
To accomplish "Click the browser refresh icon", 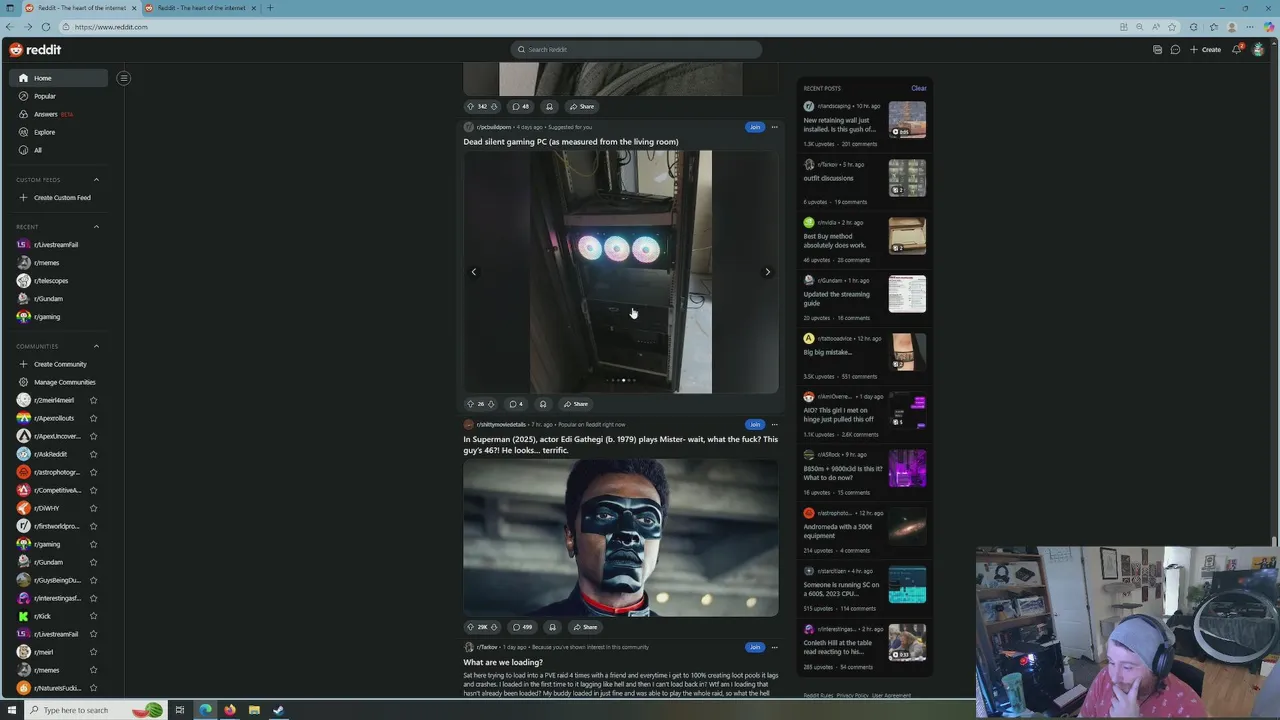I will click(x=46, y=27).
